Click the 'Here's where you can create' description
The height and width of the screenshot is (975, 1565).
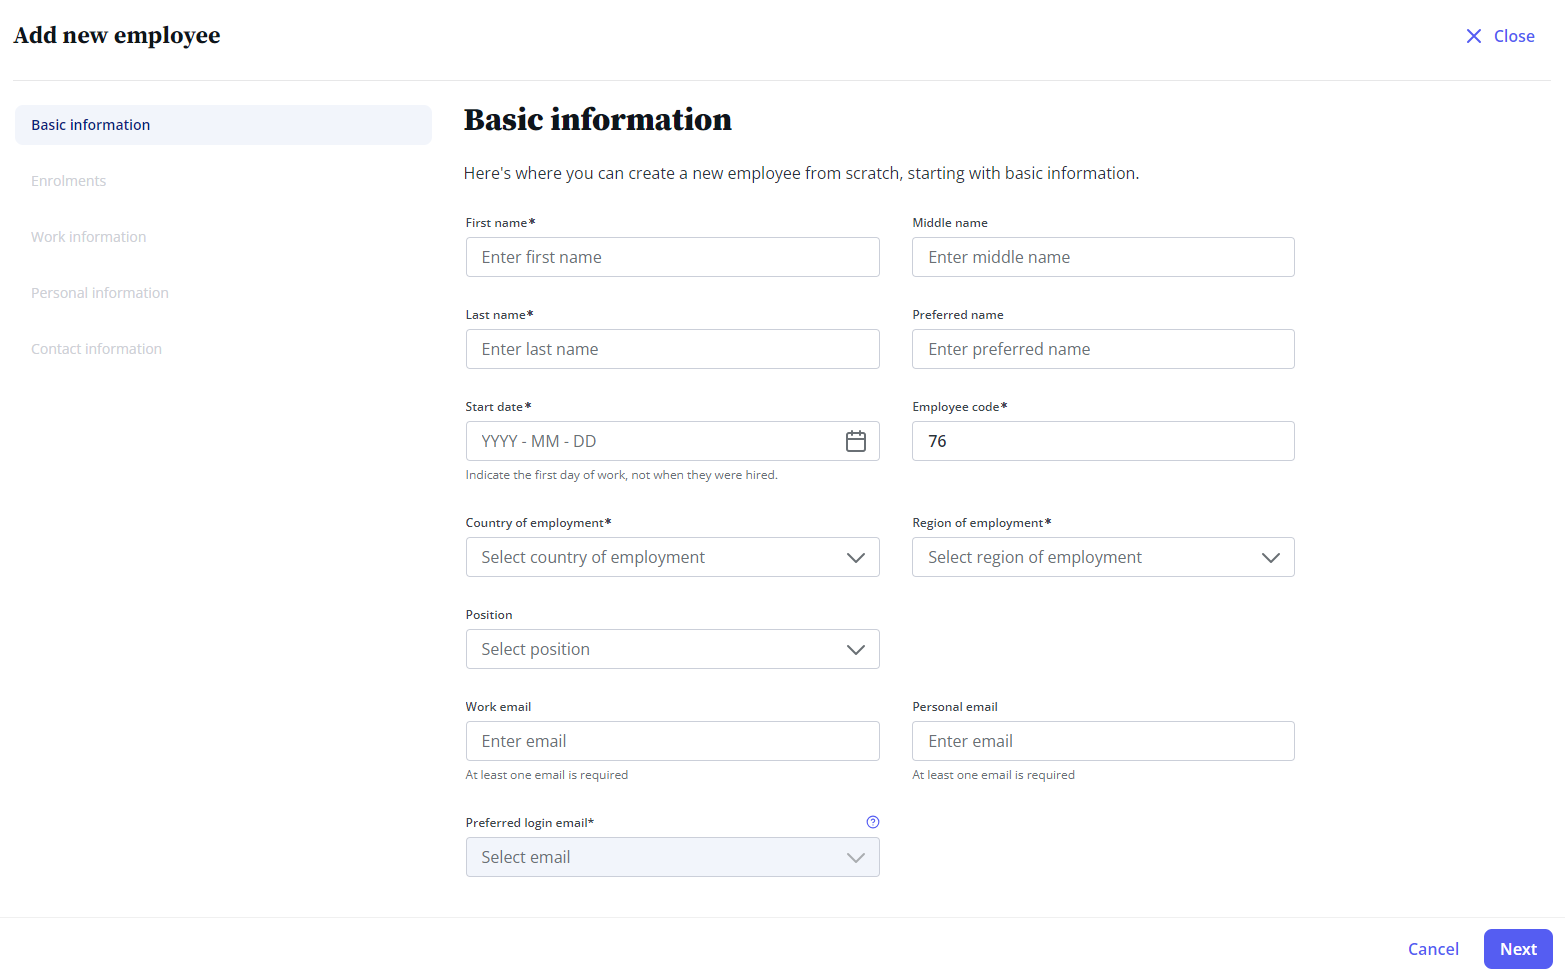[x=801, y=173]
